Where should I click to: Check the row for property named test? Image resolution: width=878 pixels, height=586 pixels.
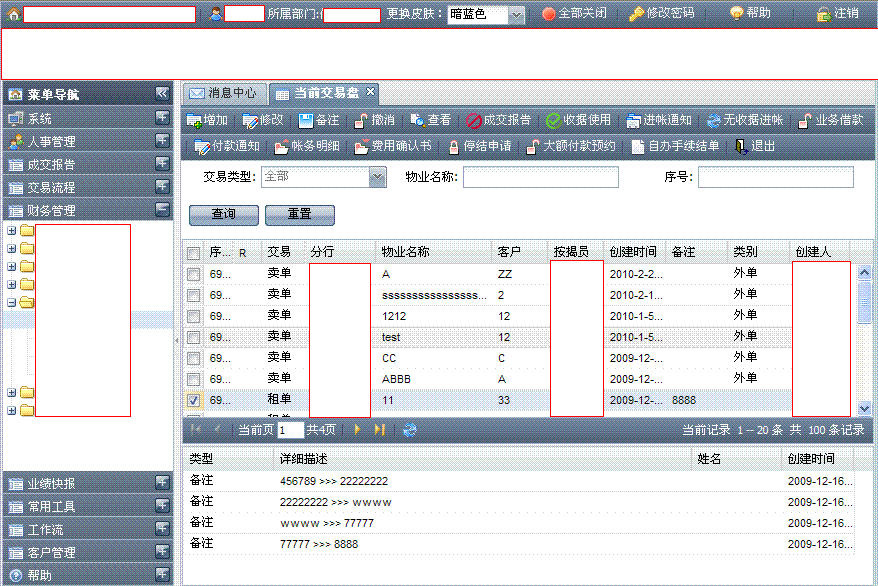[x=193, y=337]
